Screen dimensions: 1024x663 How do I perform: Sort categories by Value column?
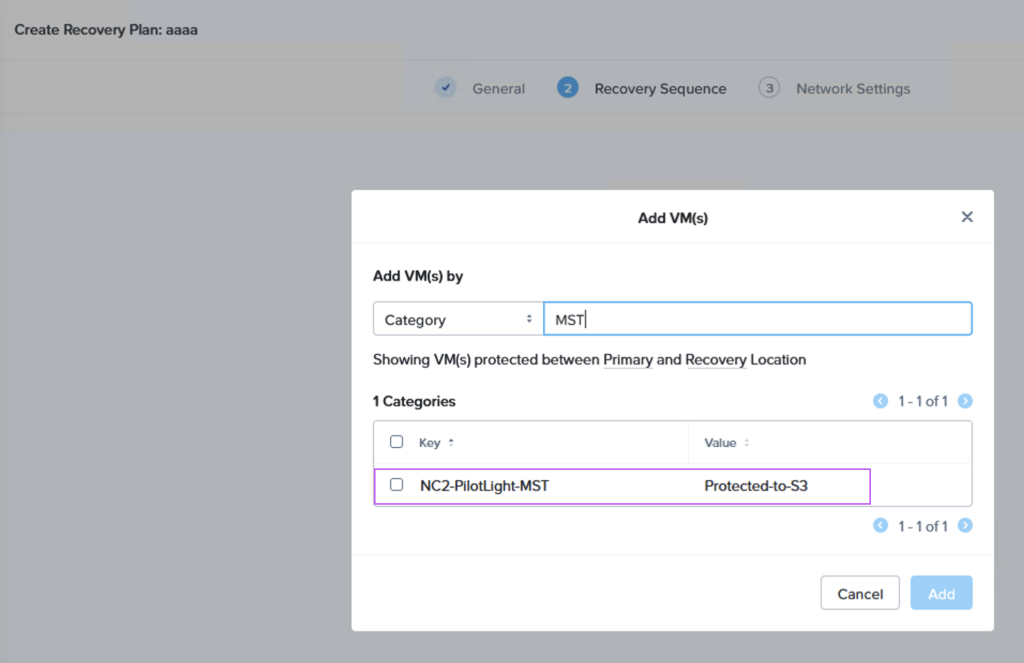pos(726,443)
